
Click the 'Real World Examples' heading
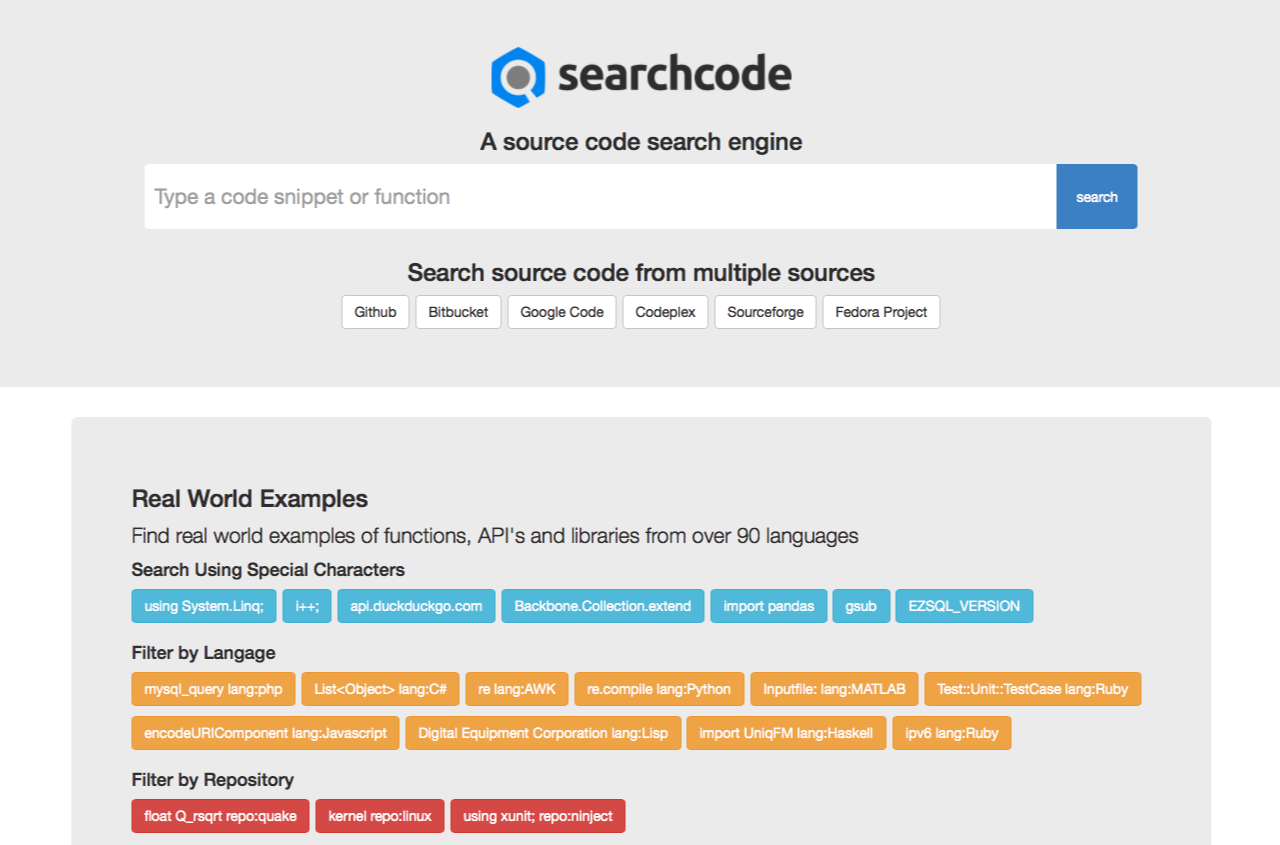coord(250,498)
